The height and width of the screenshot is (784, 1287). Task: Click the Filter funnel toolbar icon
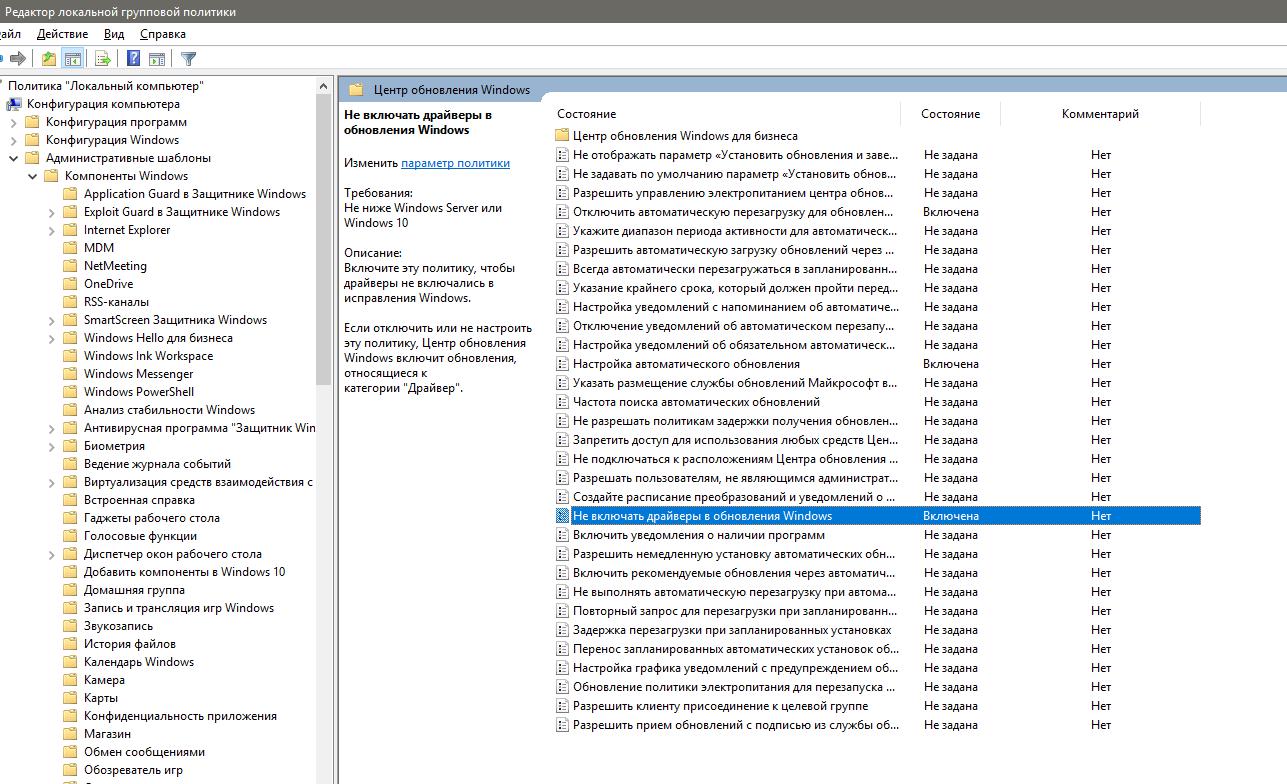[188, 59]
